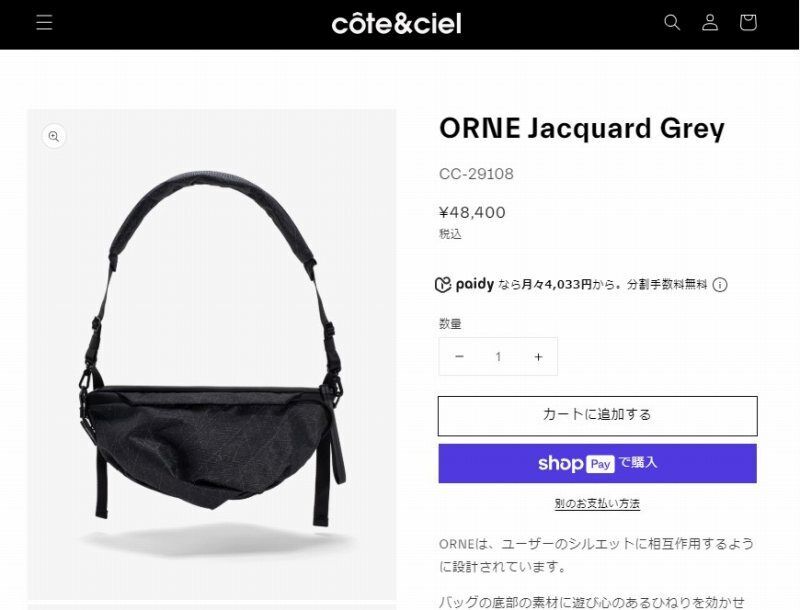Increase quantity with plus button
800x610 pixels.
coord(538,357)
